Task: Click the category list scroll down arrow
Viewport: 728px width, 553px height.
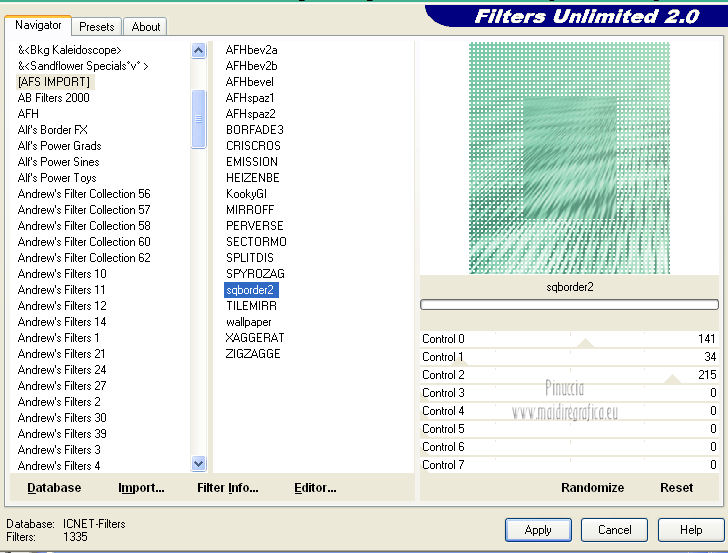Action: click(199, 463)
